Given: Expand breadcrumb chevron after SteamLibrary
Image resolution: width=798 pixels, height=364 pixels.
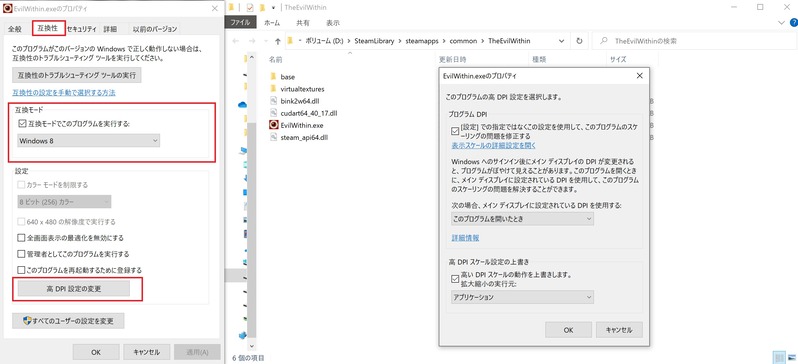Looking at the screenshot, I should pos(401,41).
